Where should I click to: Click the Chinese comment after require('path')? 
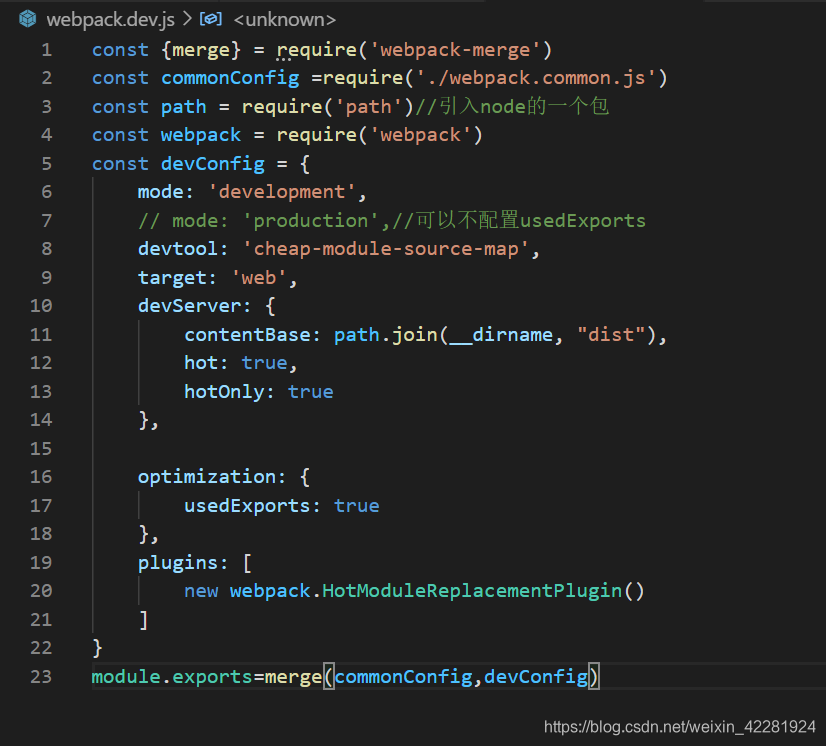(512, 106)
